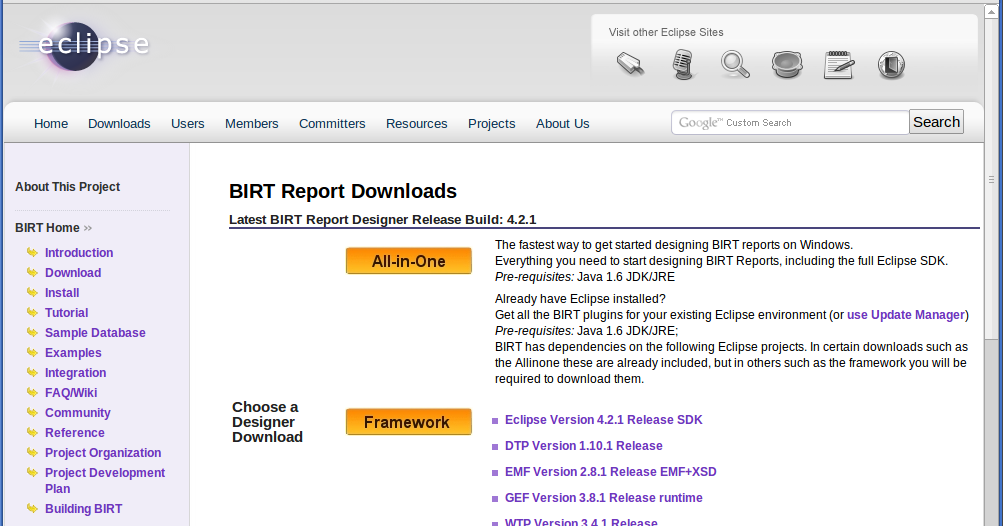
Task: Click the Framework download button
Action: [409, 422]
